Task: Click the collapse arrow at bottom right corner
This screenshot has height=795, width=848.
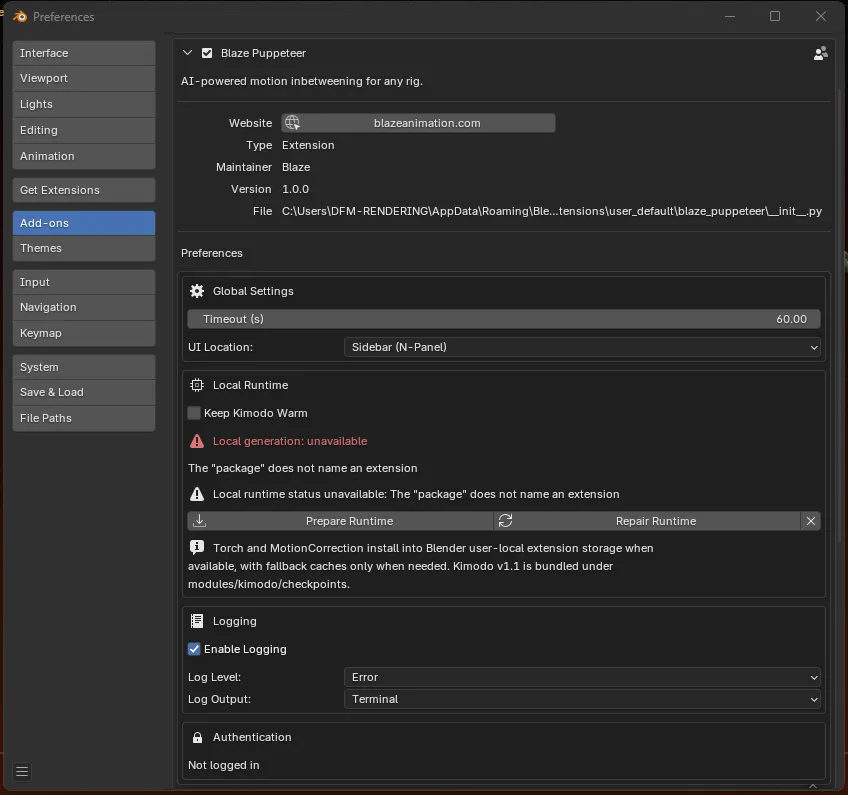Action: pos(812,786)
